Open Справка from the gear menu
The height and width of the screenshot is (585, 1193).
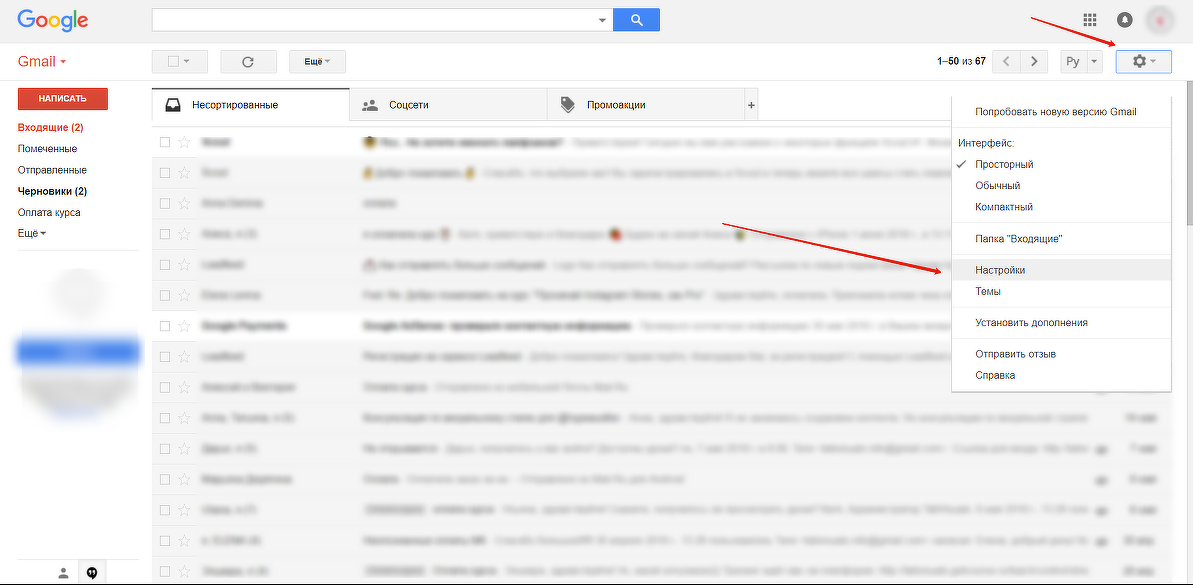click(x=1061, y=375)
